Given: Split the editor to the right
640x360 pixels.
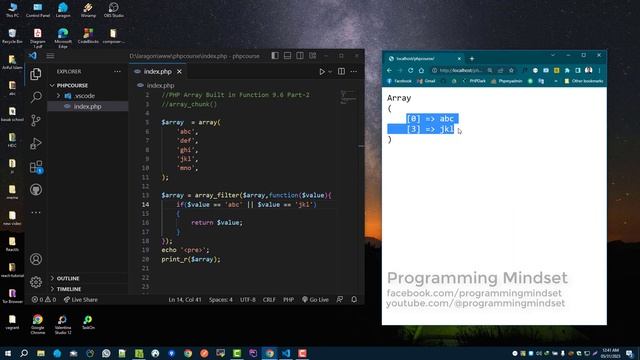Looking at the screenshot, I should tap(341, 71).
